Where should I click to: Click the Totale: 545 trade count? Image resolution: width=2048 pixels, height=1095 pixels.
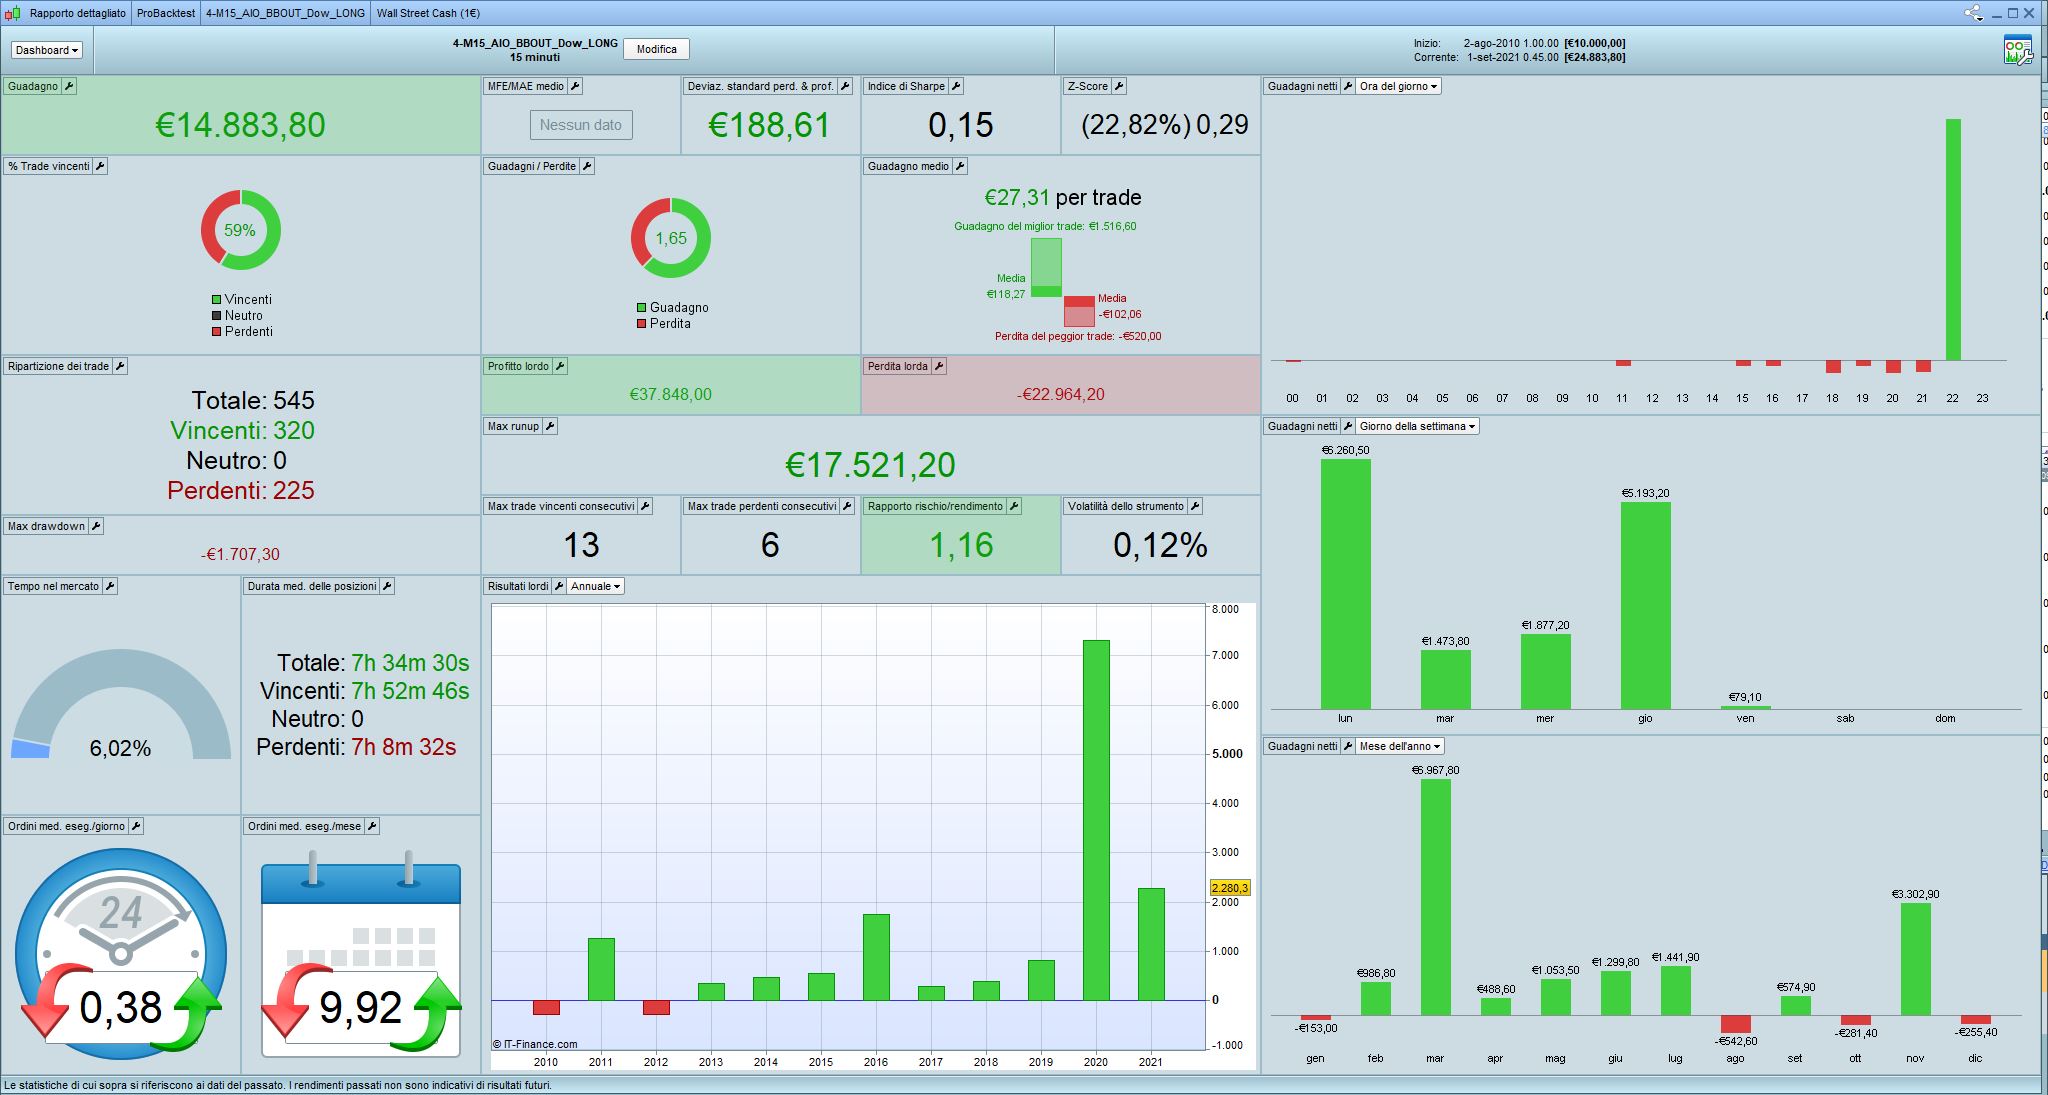click(253, 401)
